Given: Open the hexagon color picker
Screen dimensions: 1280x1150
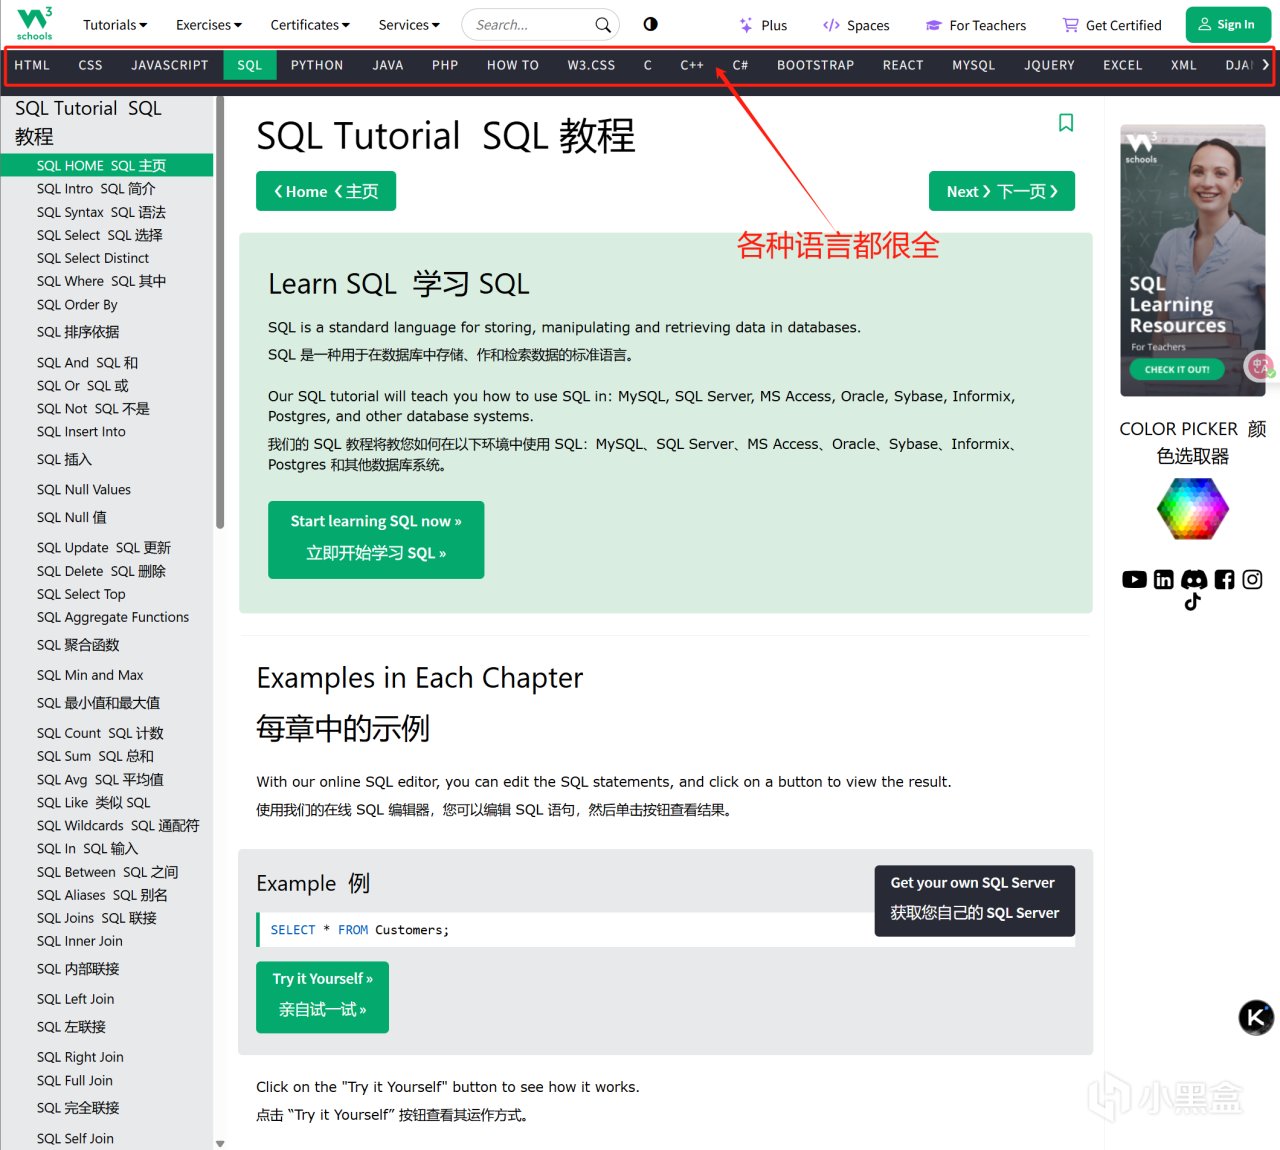Looking at the screenshot, I should (1193, 508).
